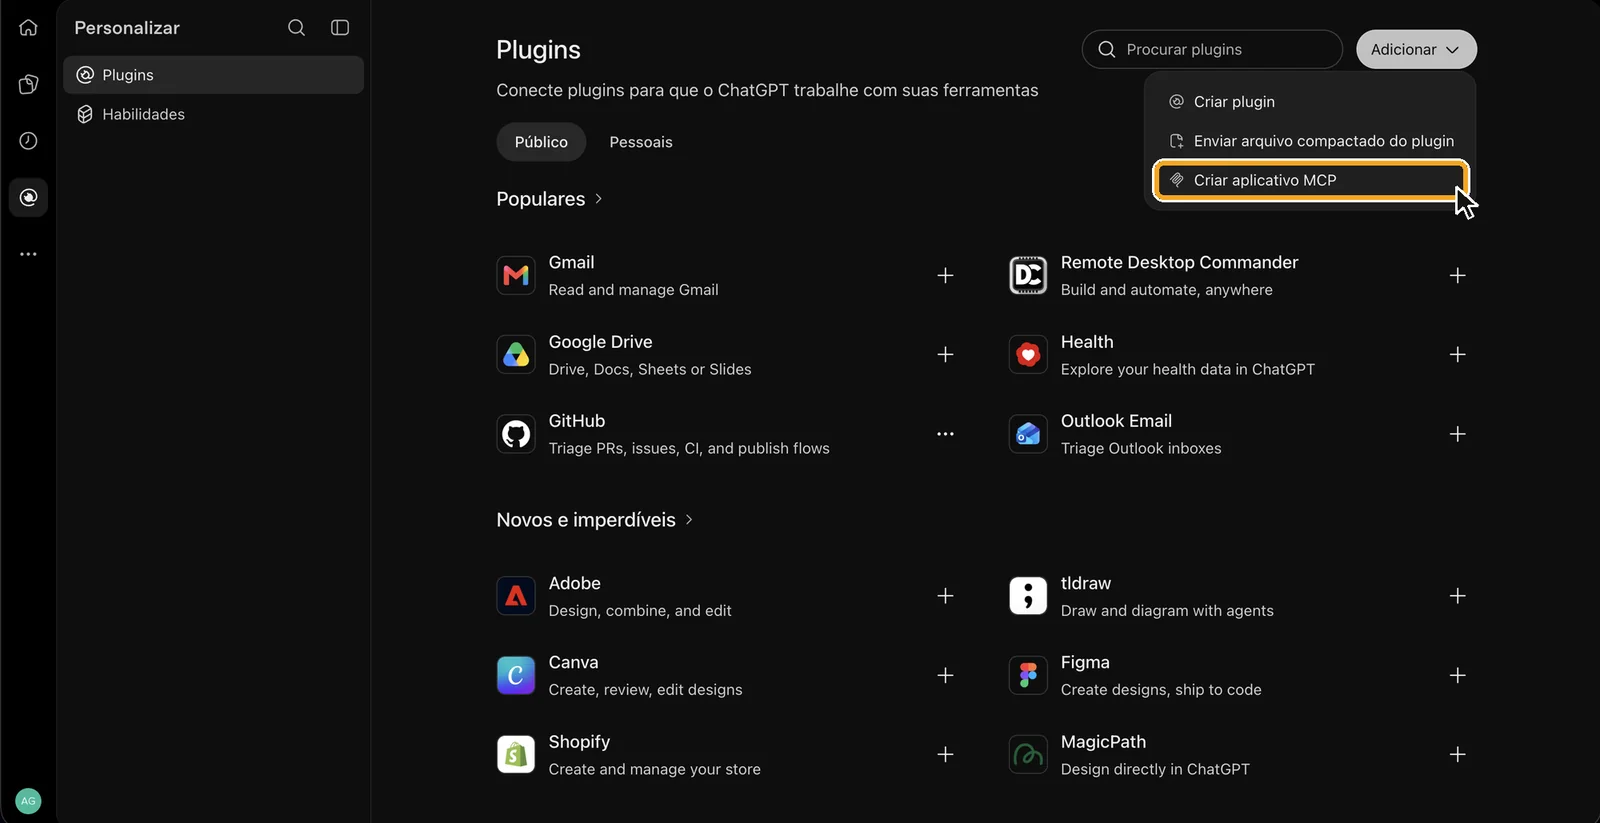The image size is (1600, 823).
Task: Select the active plugins icon in rail
Action: click(28, 197)
